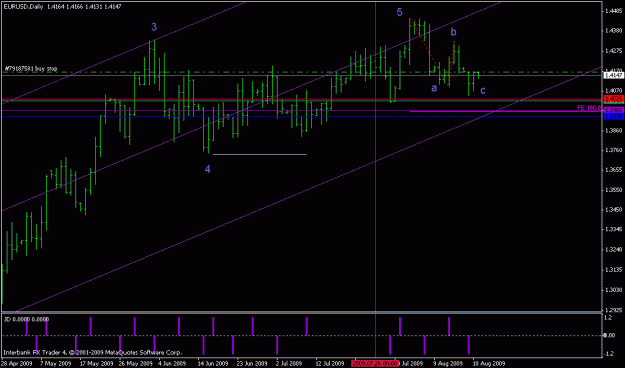Click the "2 Jul 2009" date label
This screenshot has height=368, width=625.
290,364
